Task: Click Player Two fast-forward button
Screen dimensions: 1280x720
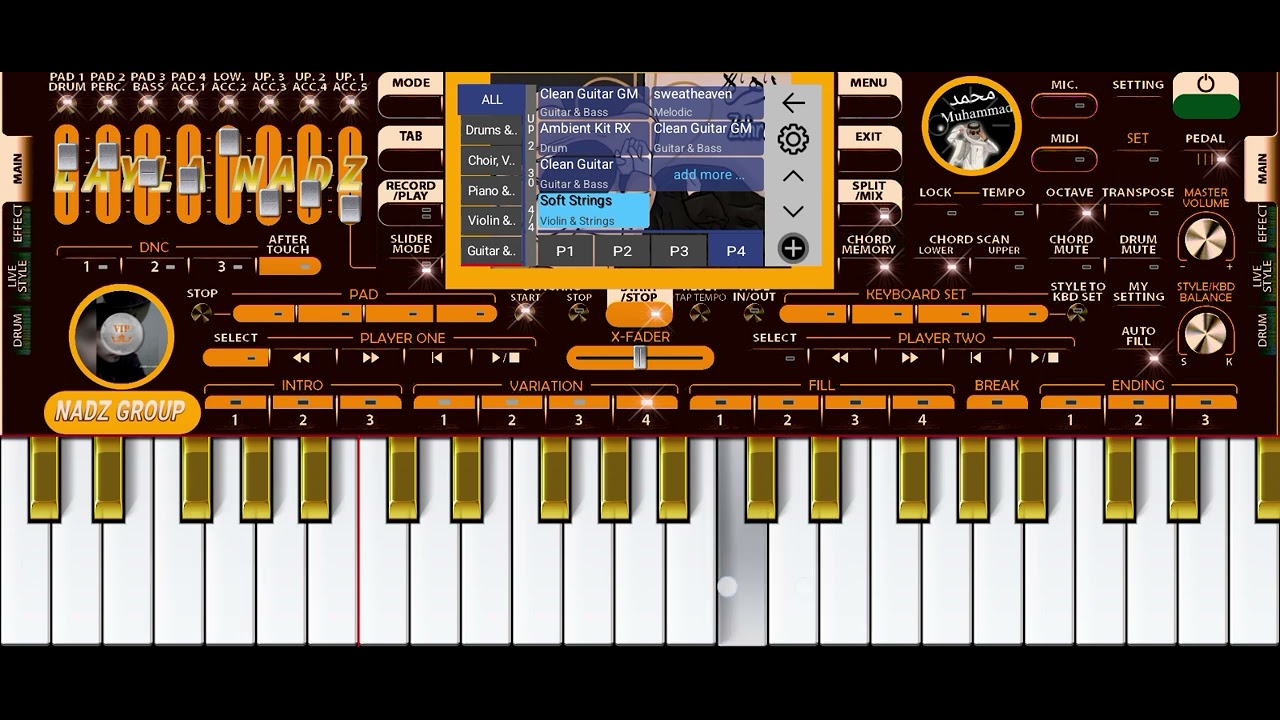Action: (909, 357)
